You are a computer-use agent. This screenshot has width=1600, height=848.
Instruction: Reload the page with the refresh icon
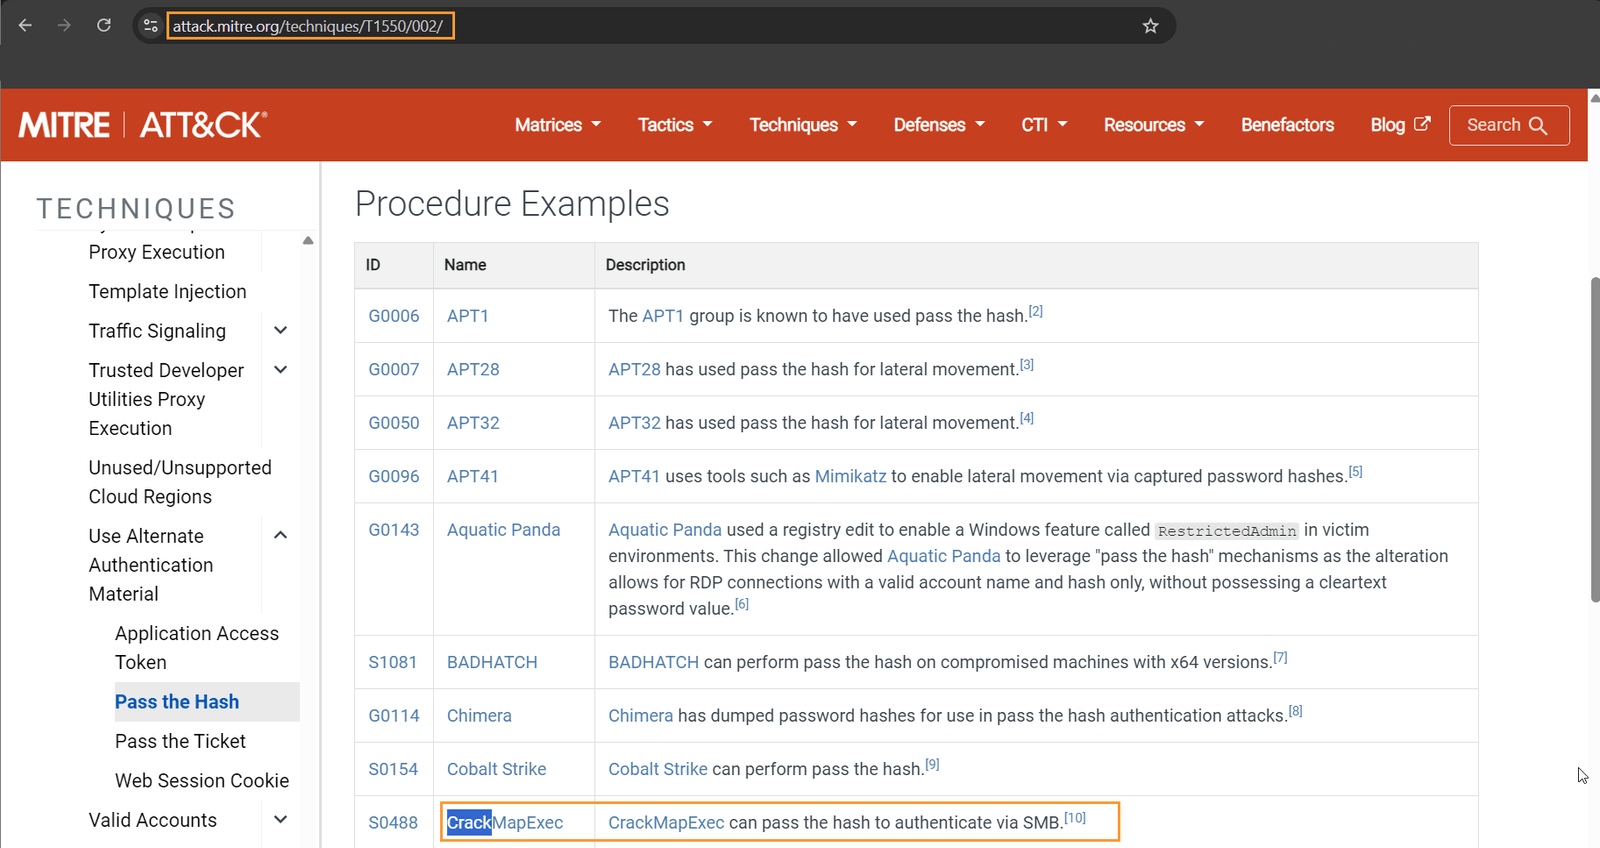[104, 25]
